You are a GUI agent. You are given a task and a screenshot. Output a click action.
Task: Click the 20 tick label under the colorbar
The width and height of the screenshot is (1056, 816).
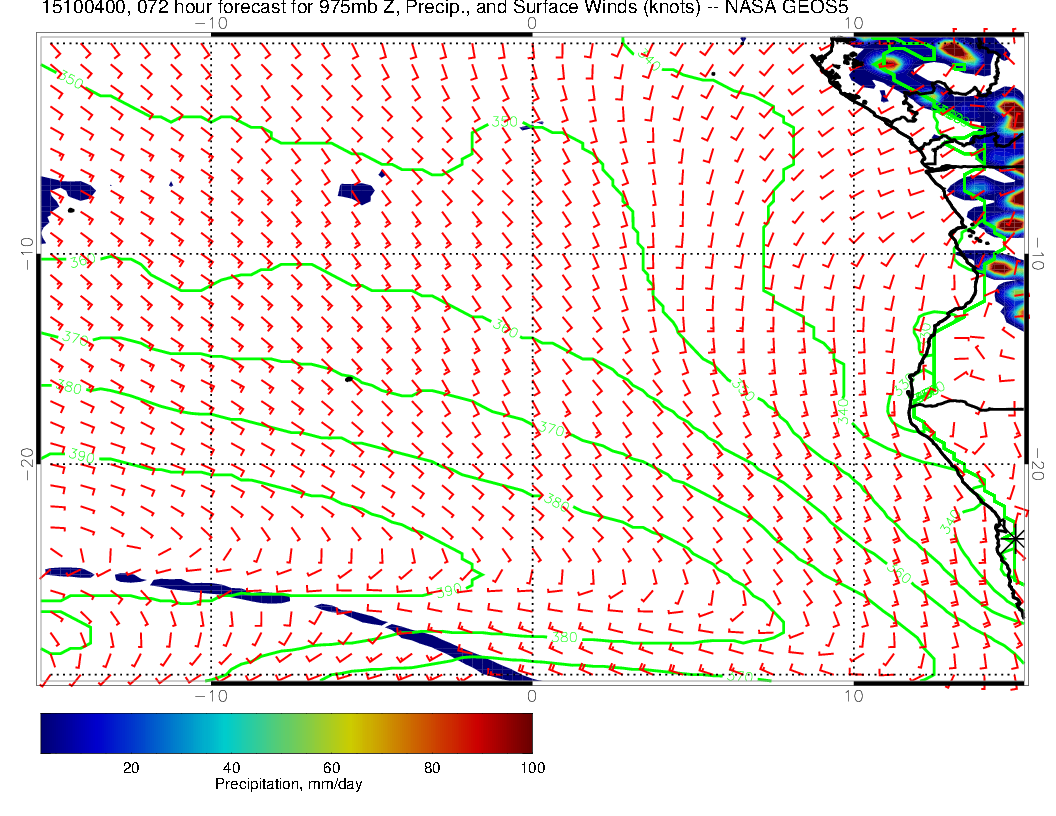(x=130, y=767)
